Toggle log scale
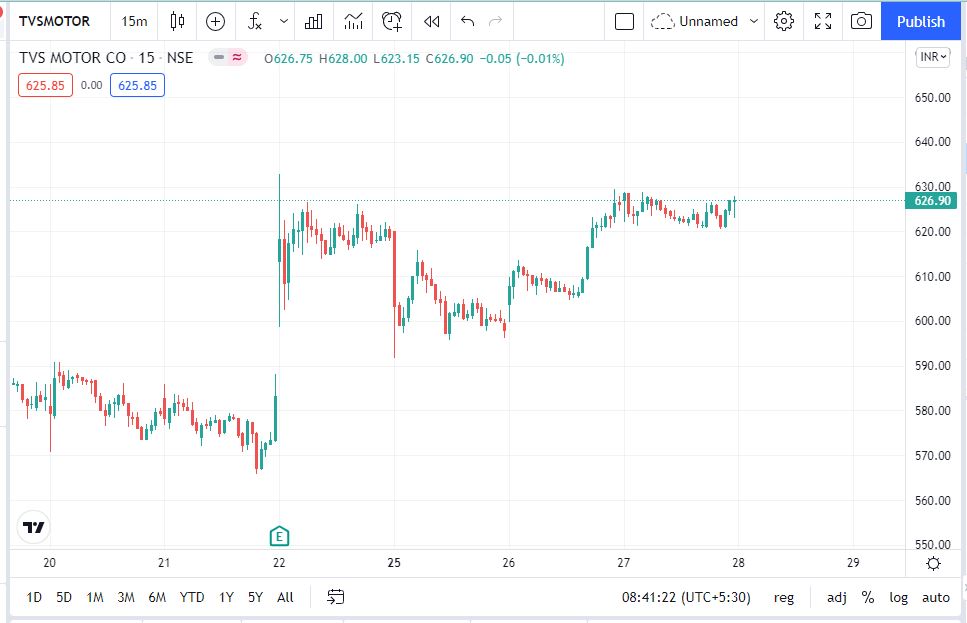Screen dimensions: 967x623 (899, 597)
